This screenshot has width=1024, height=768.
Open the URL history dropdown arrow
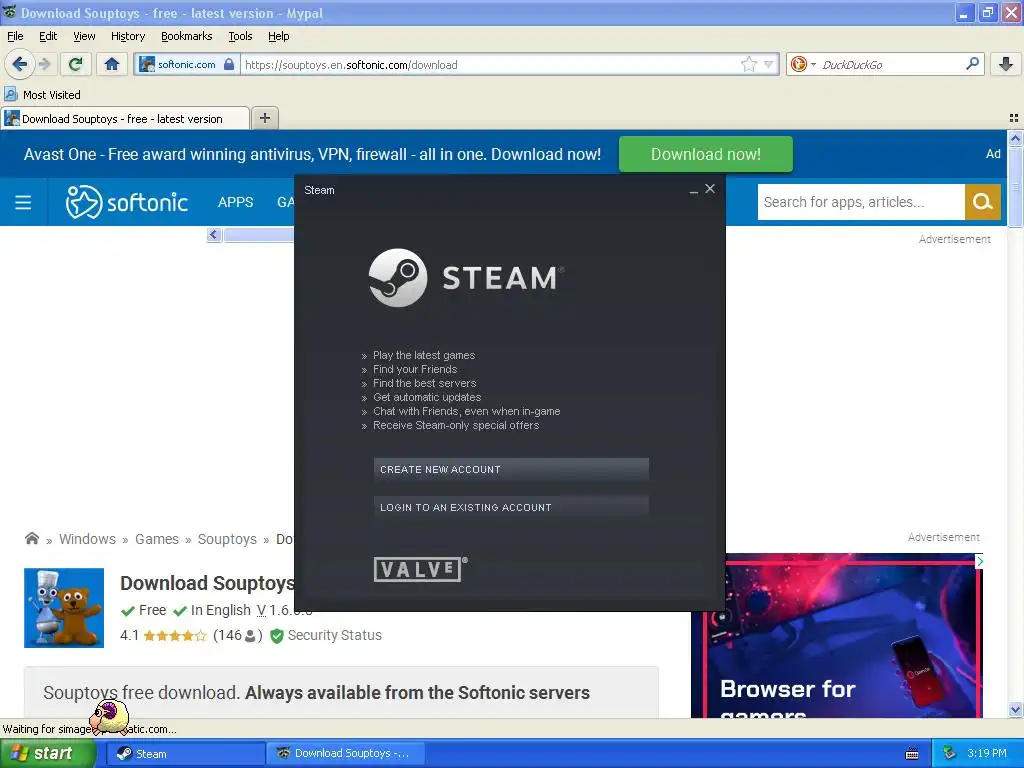coord(769,64)
